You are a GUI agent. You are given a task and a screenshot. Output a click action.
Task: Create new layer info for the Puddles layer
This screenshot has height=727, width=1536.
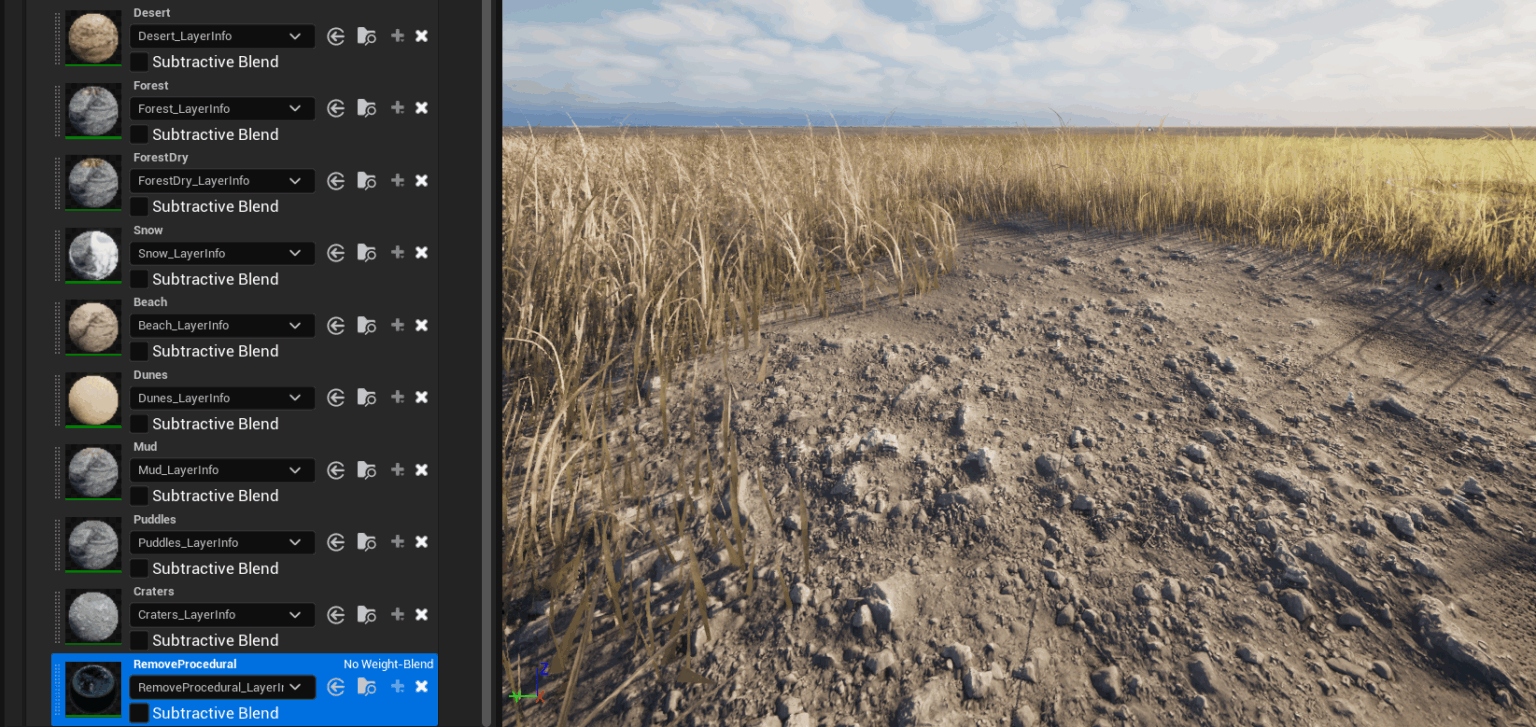[397, 542]
